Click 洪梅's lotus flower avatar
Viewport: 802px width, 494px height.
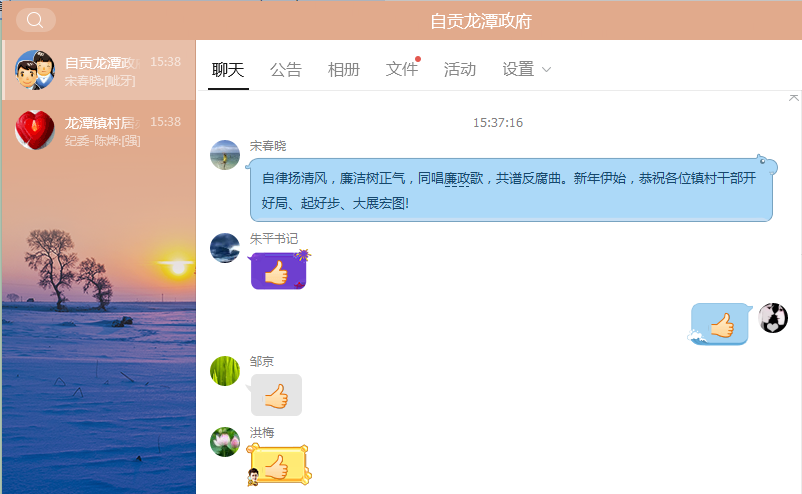pyautogui.click(x=225, y=442)
